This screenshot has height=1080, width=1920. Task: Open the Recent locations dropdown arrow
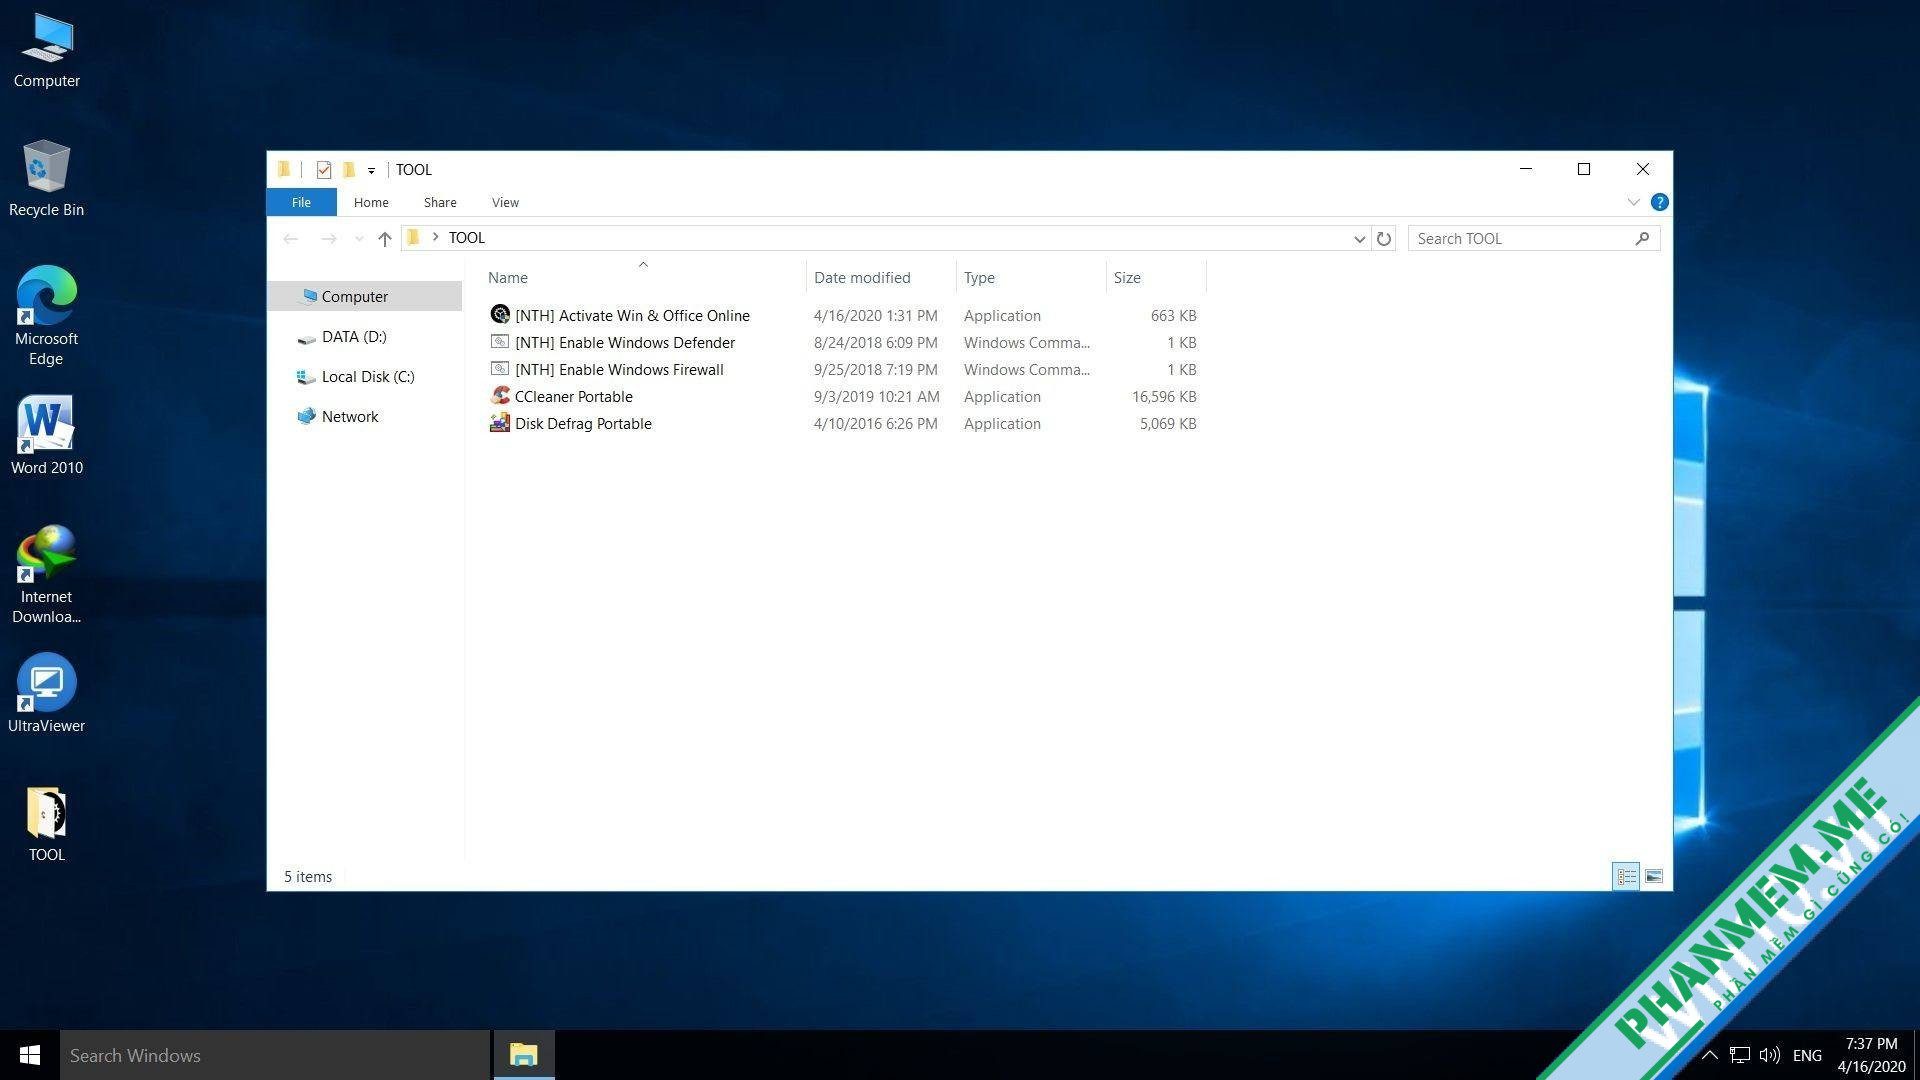[x=359, y=239]
